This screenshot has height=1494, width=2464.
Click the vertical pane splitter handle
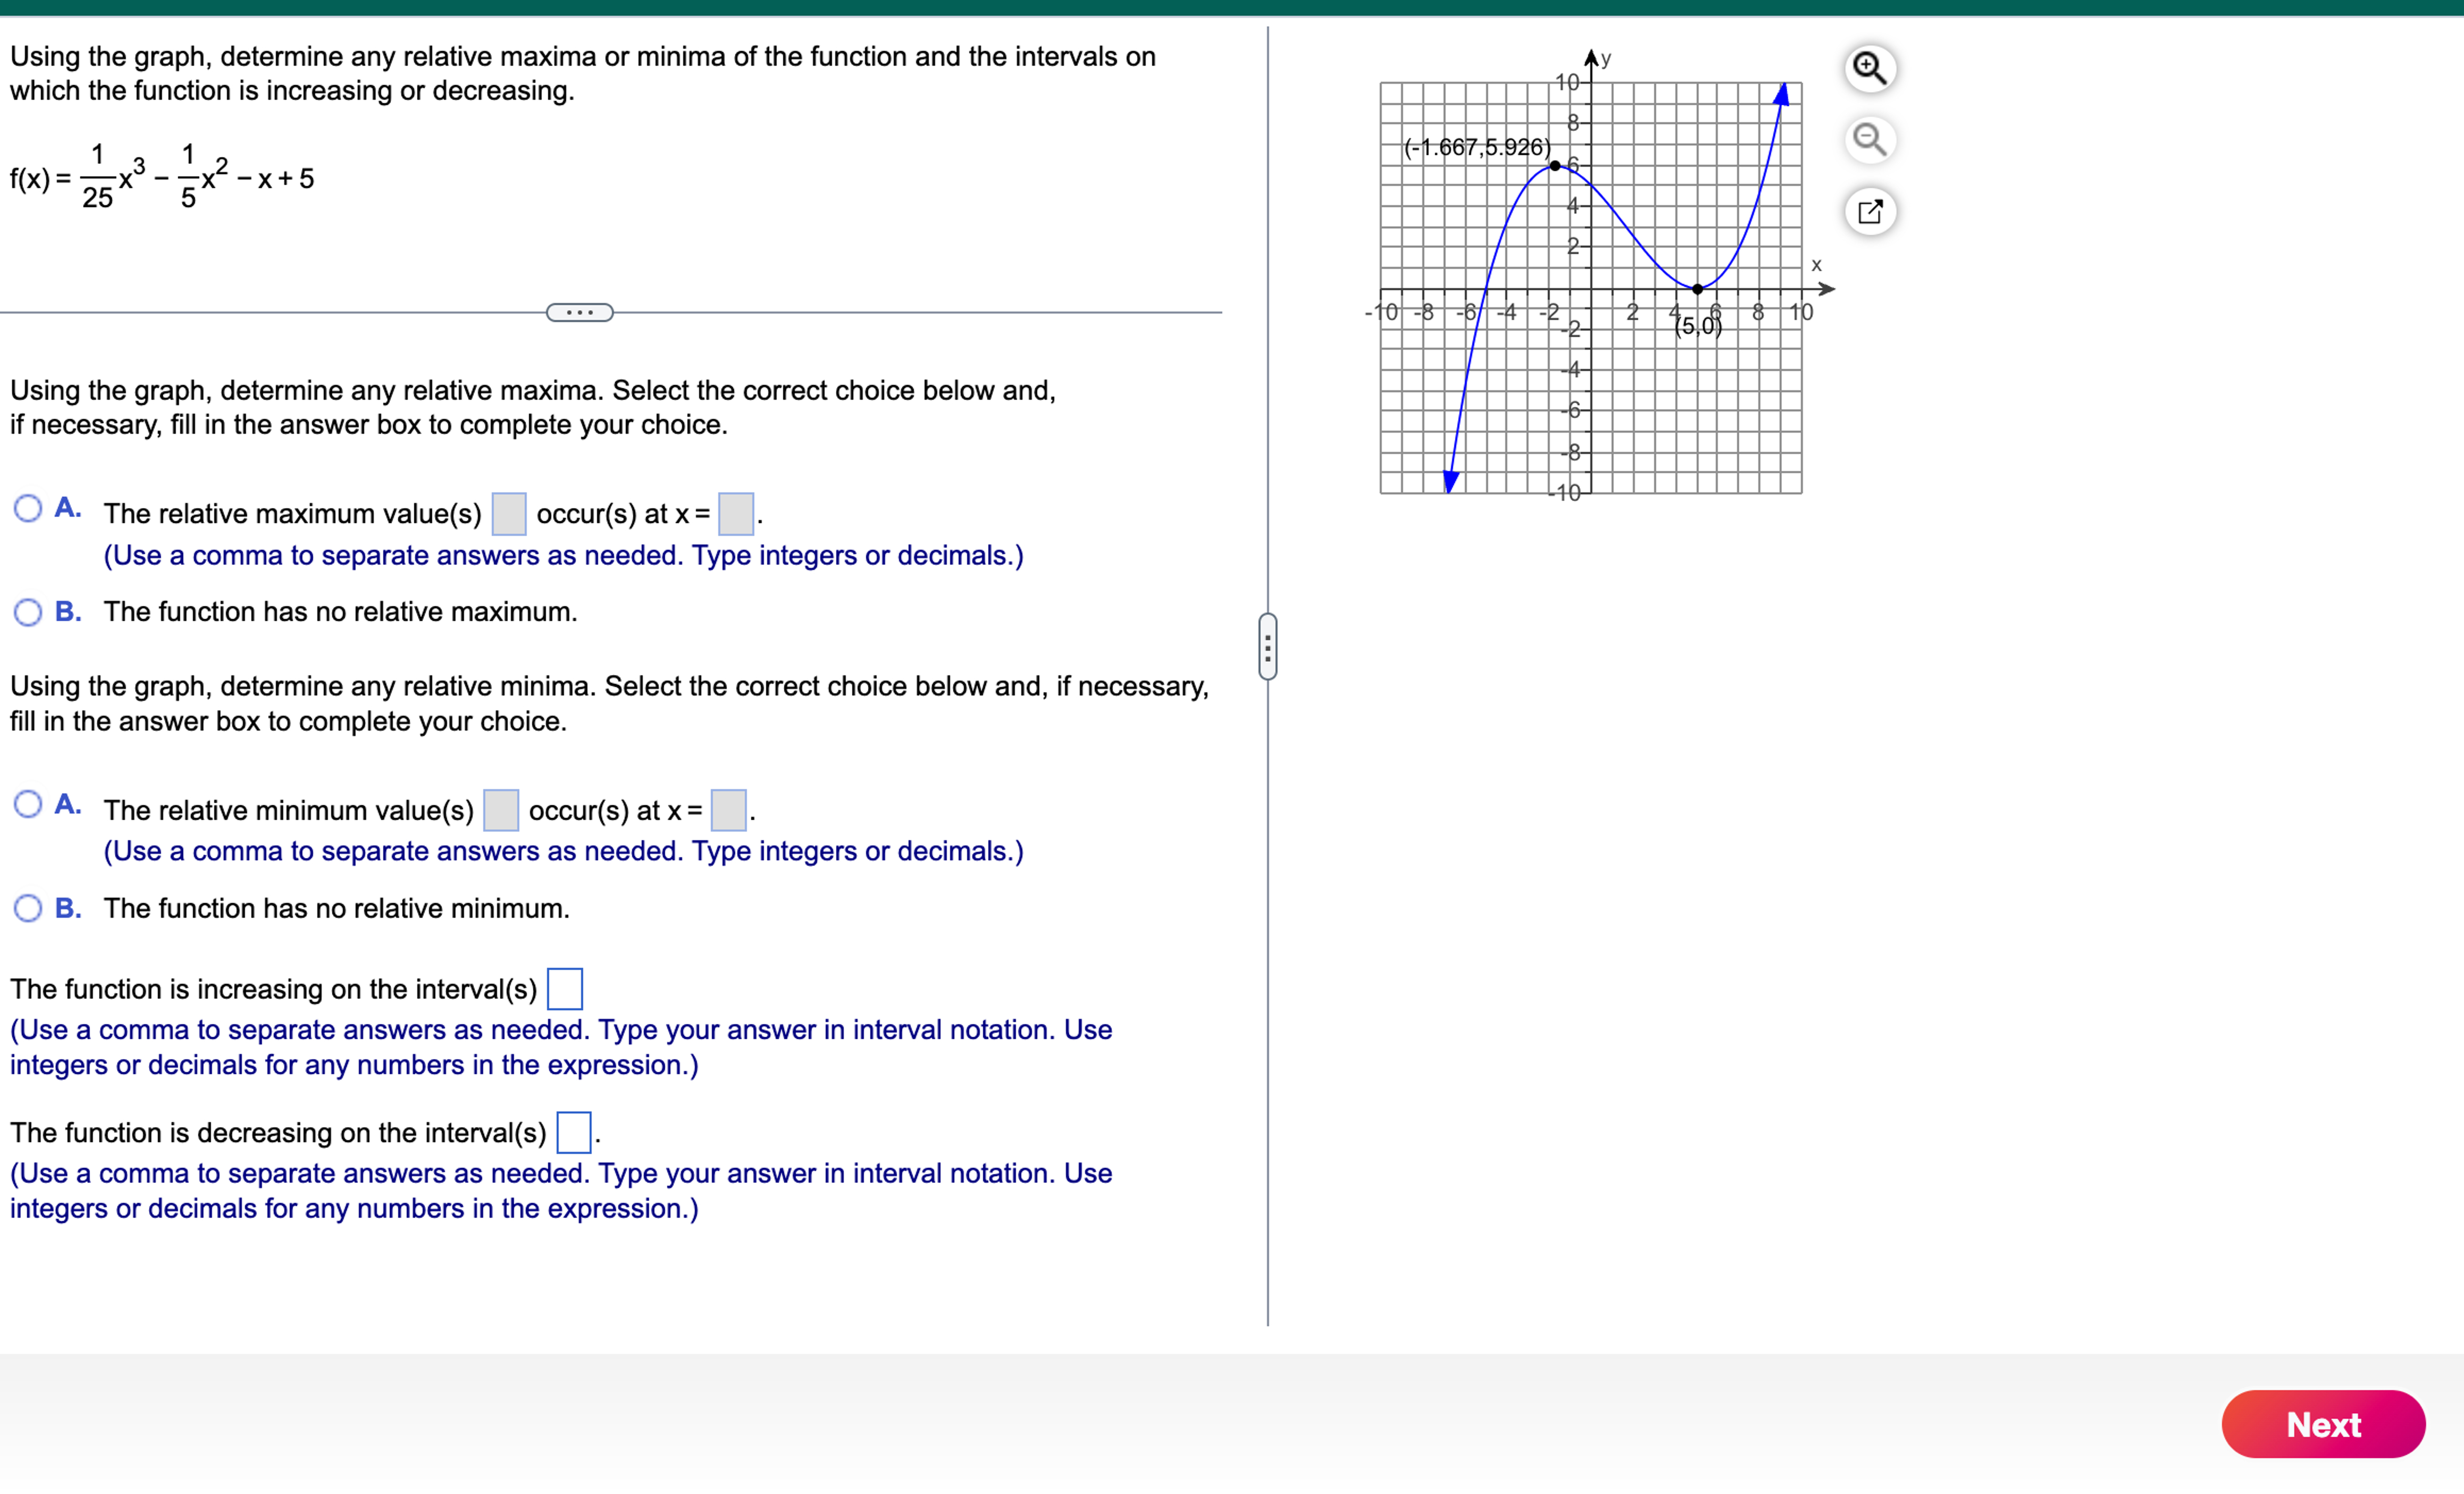coord(1267,647)
